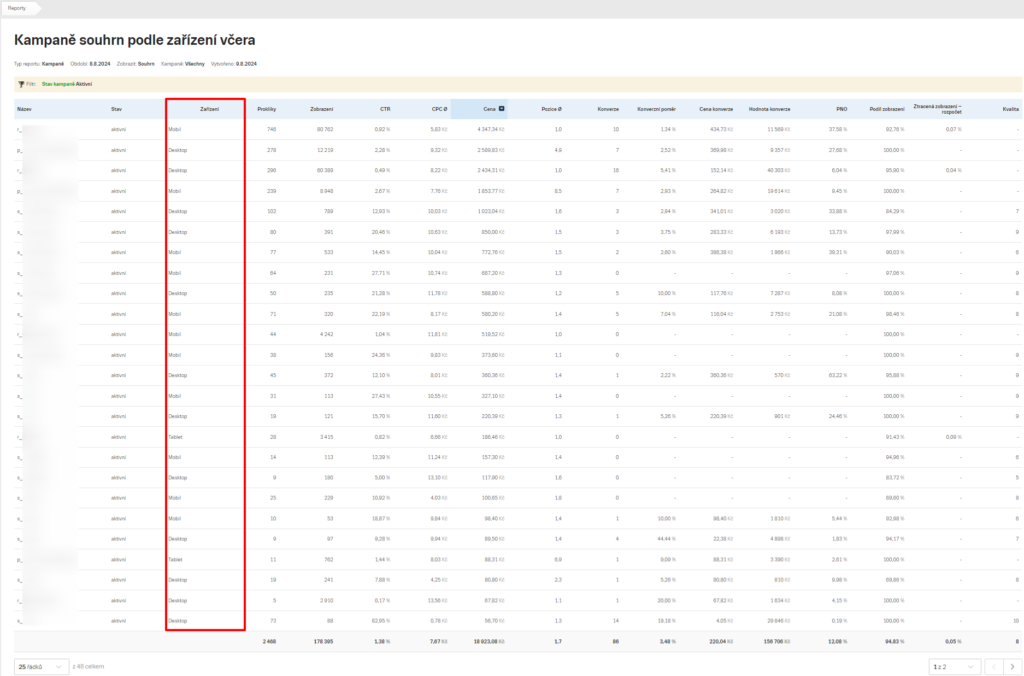Image resolution: width=1024 pixels, height=676 pixels.
Task: Sort by the Konverze column header
Action: tap(608, 109)
